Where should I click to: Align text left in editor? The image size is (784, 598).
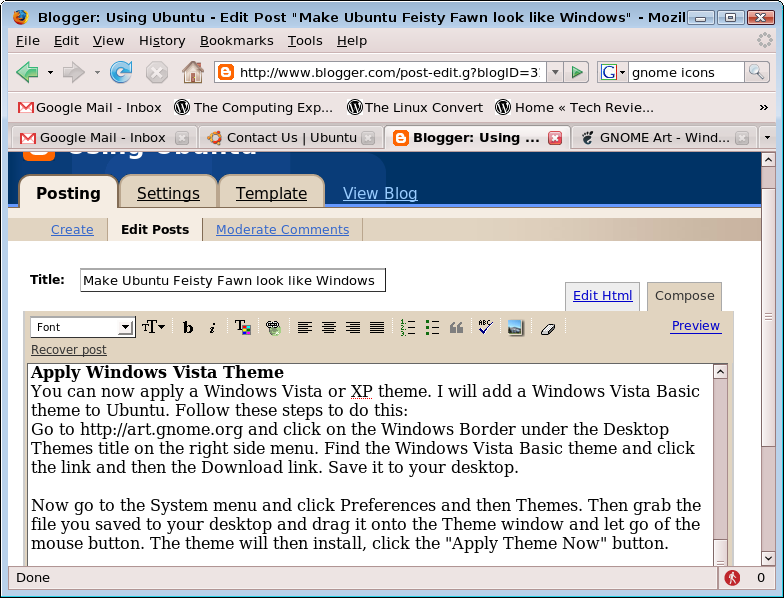coord(304,328)
